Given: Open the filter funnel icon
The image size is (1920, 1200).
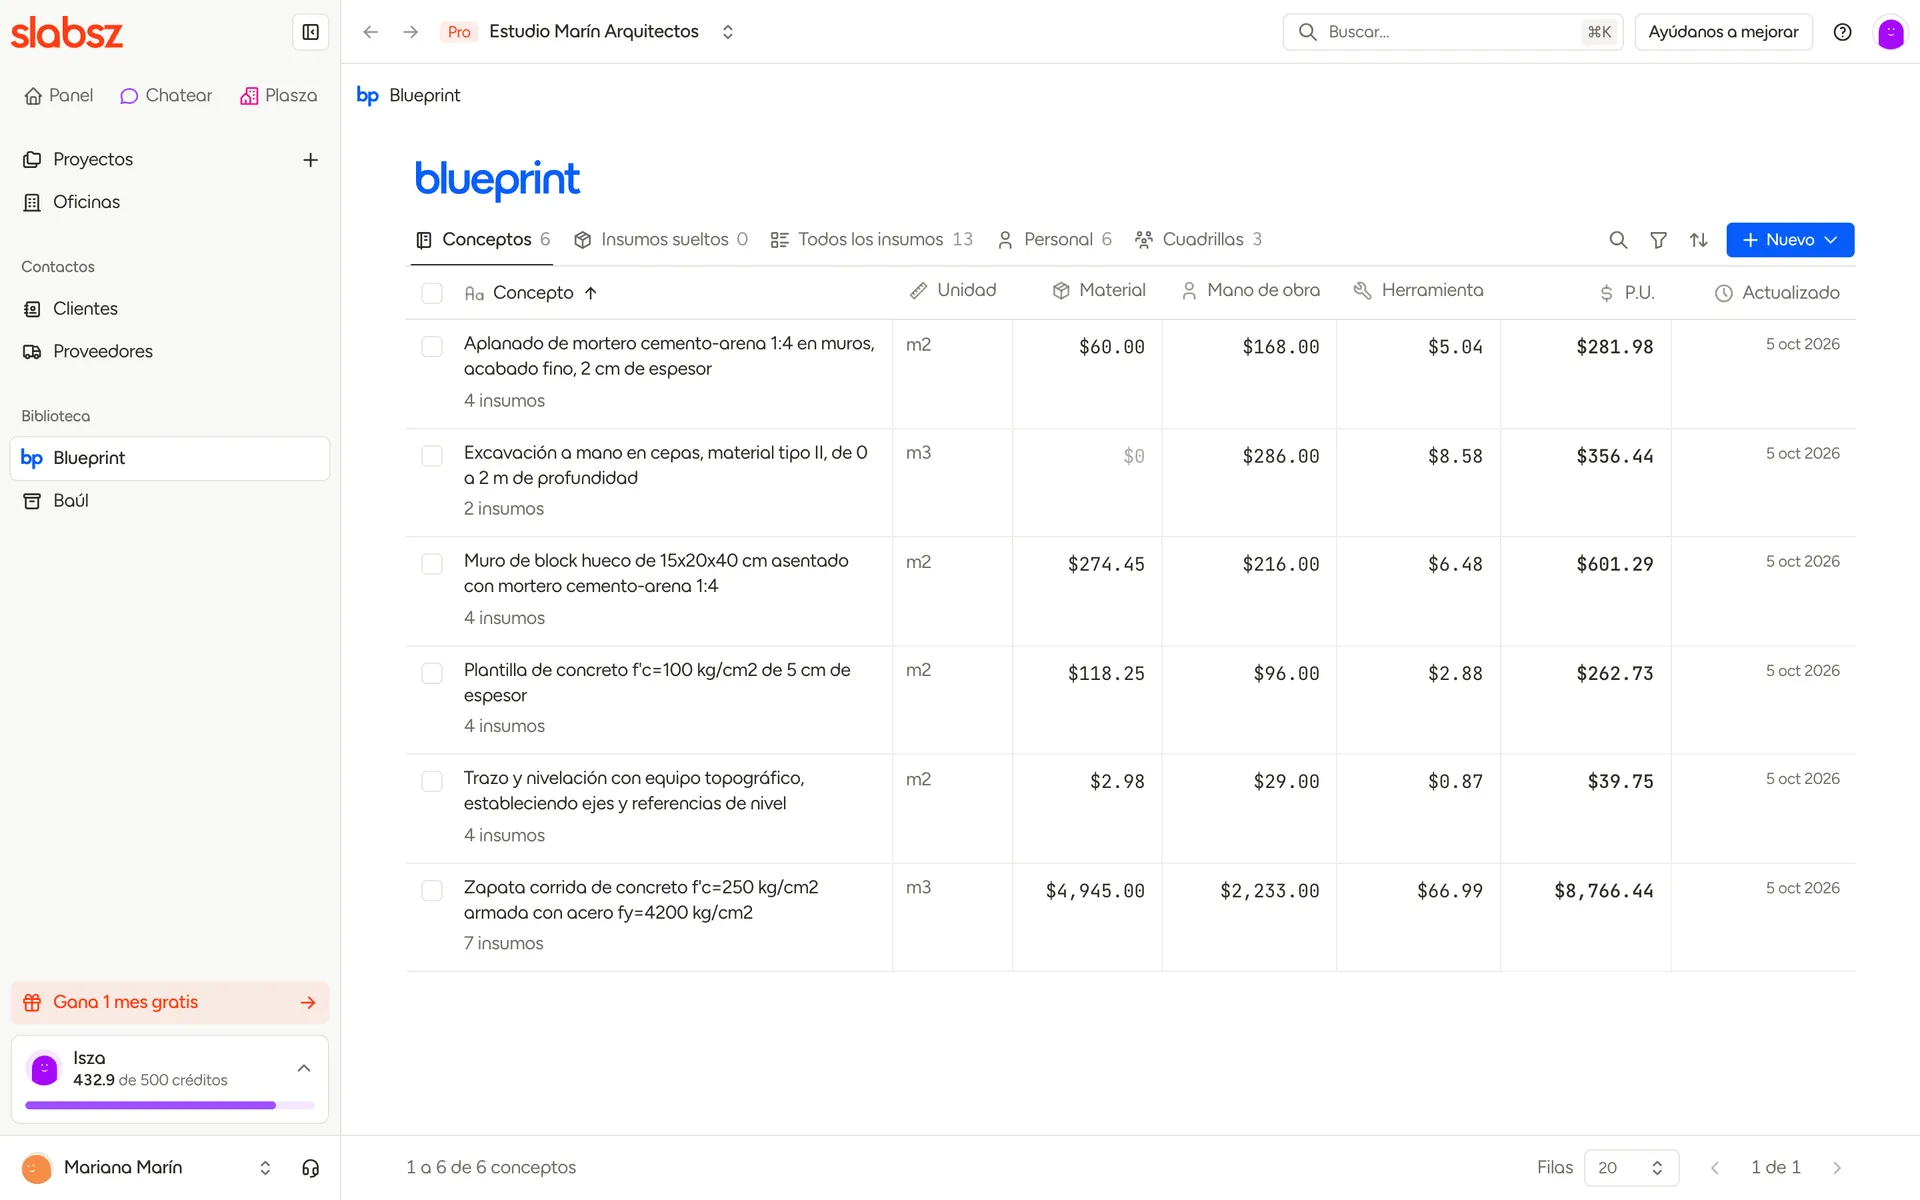Looking at the screenshot, I should (1658, 240).
